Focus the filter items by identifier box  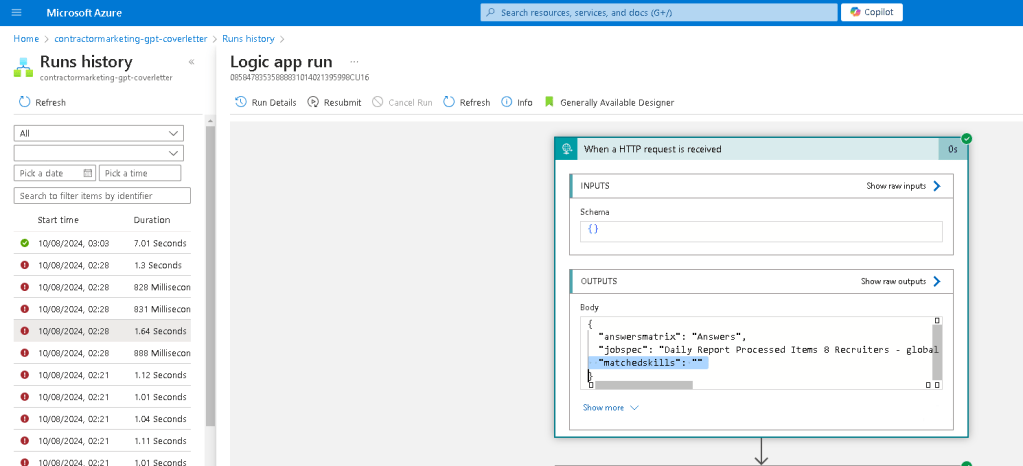[102, 196]
